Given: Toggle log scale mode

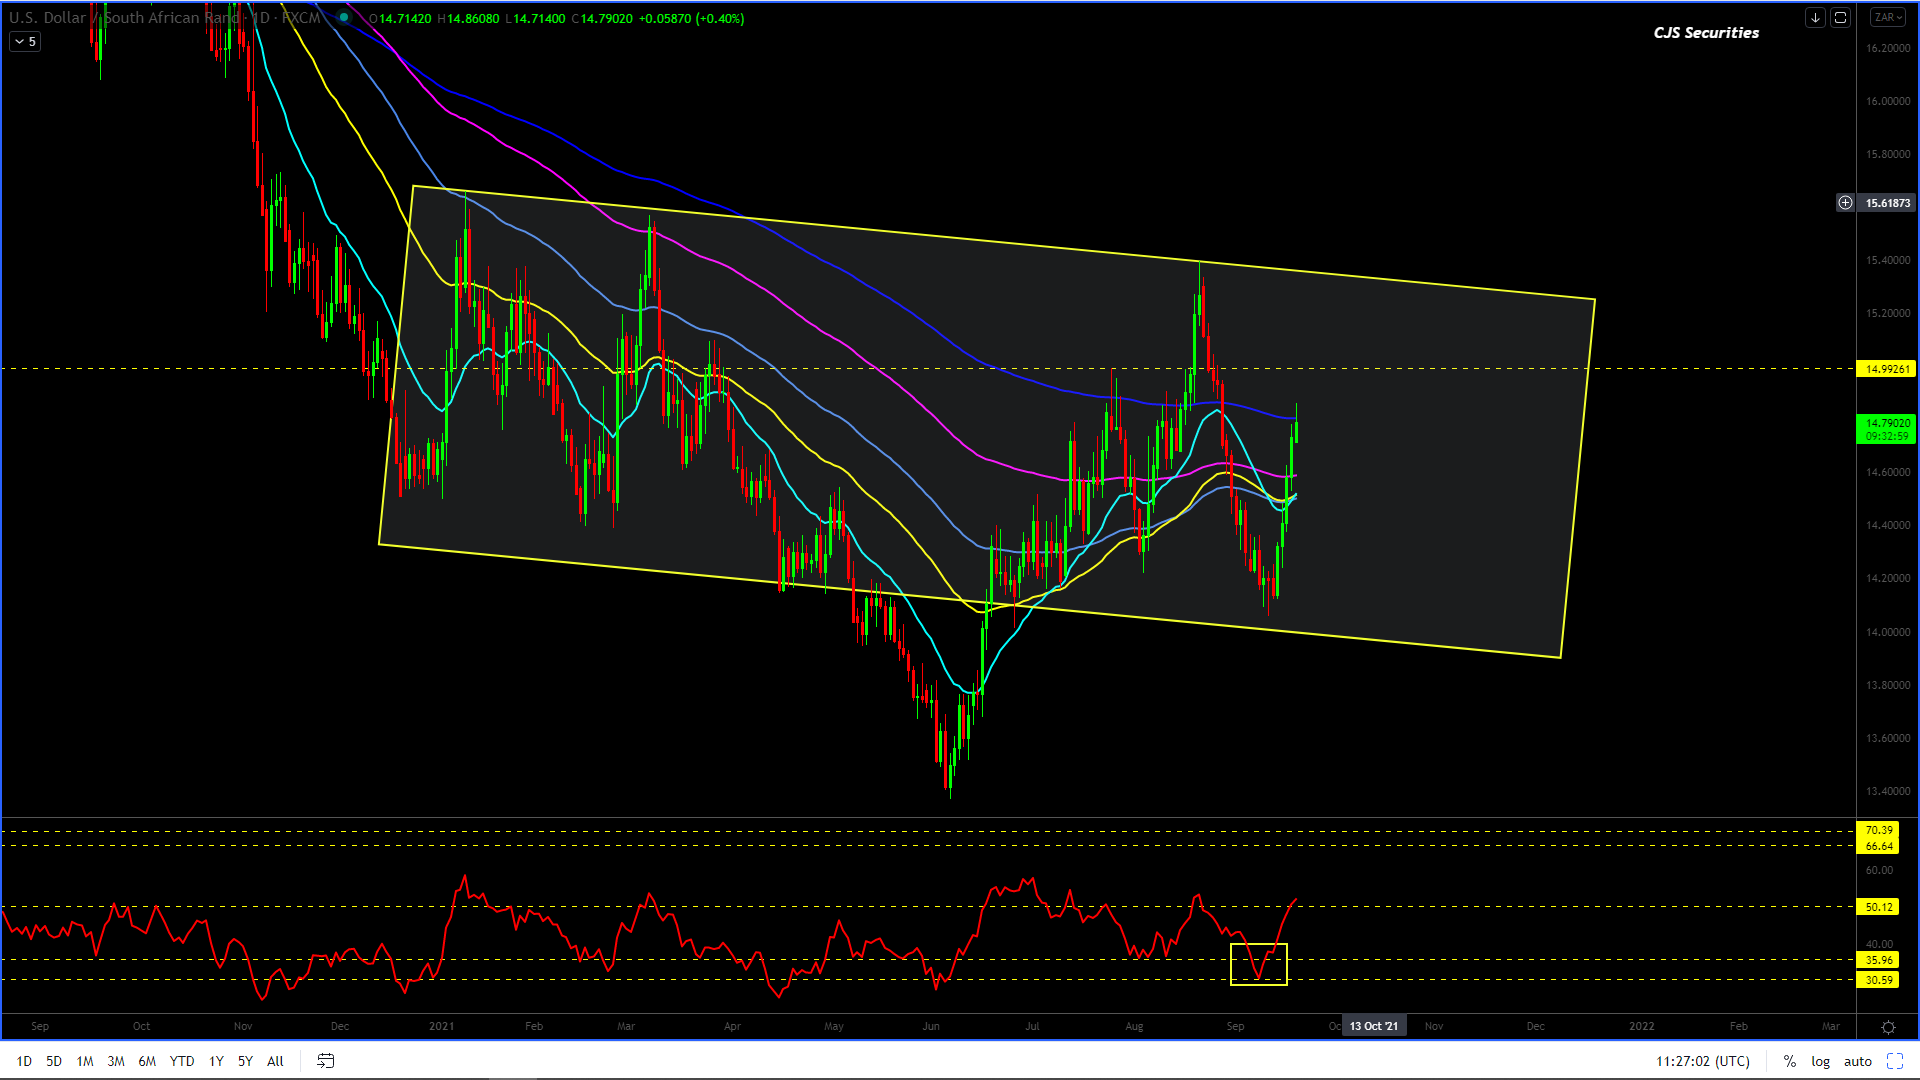Looking at the screenshot, I should click(x=1820, y=1061).
